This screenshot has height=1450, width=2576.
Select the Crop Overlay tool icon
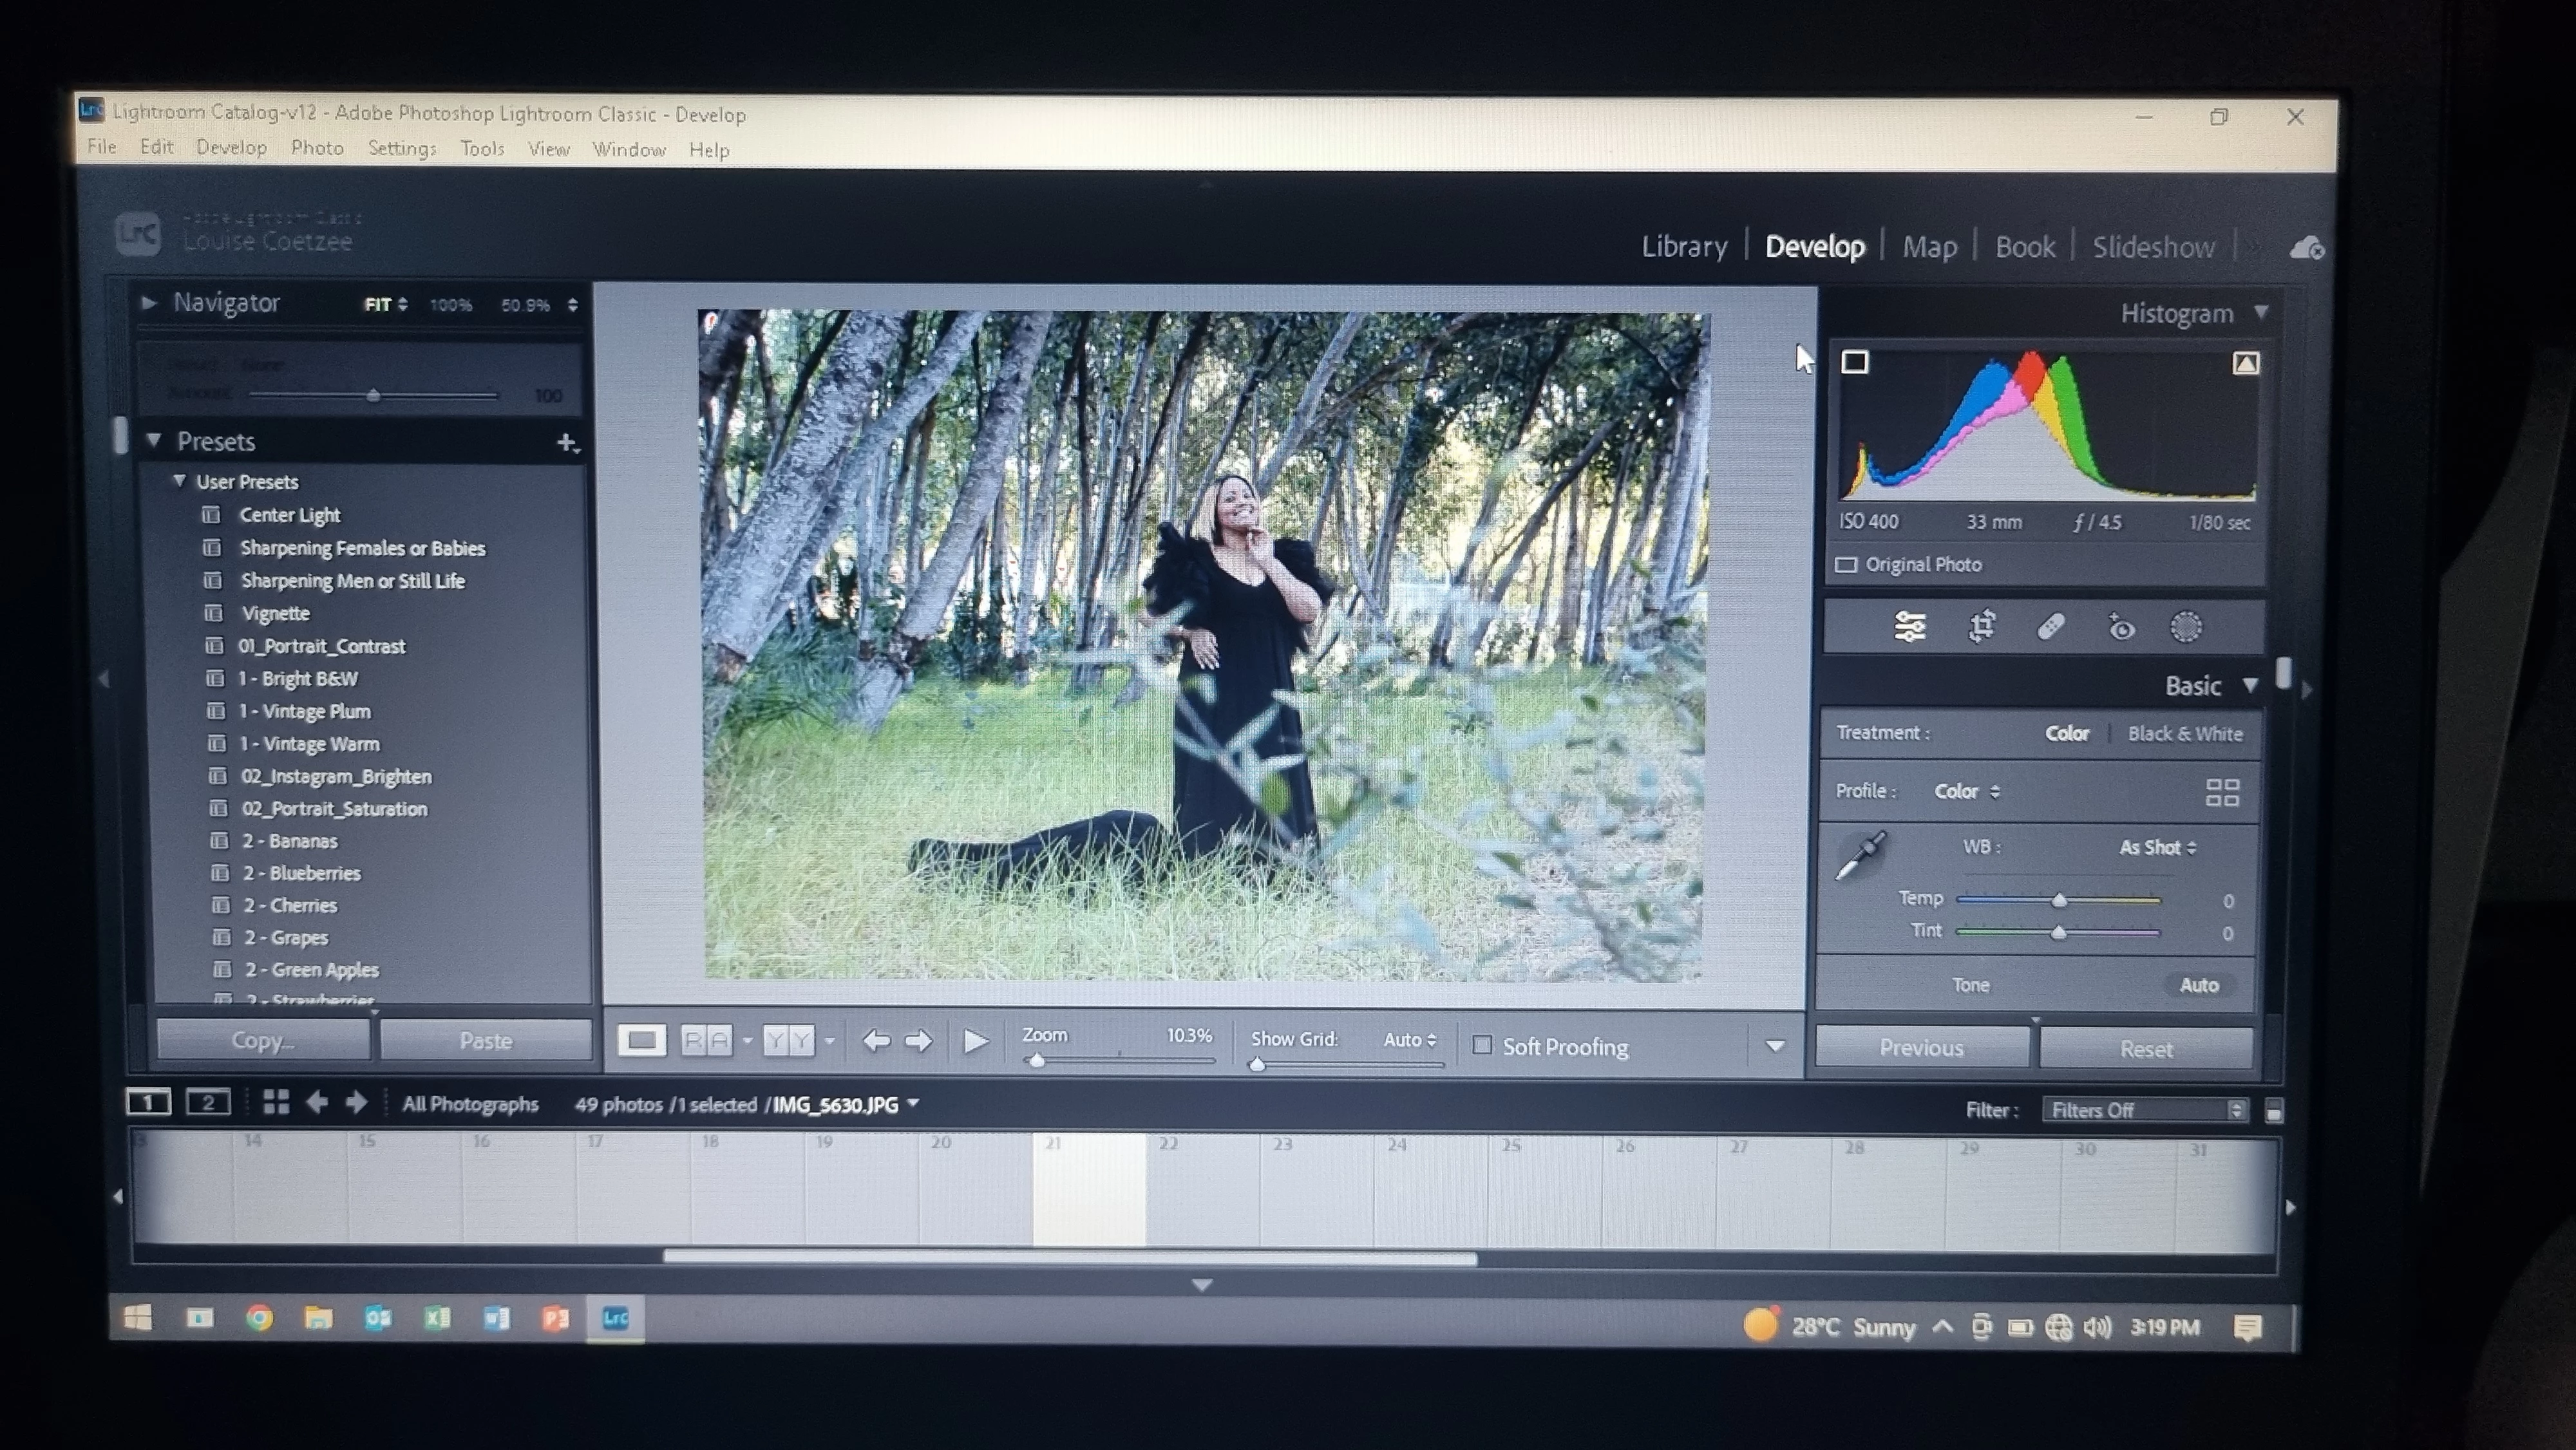(1981, 627)
